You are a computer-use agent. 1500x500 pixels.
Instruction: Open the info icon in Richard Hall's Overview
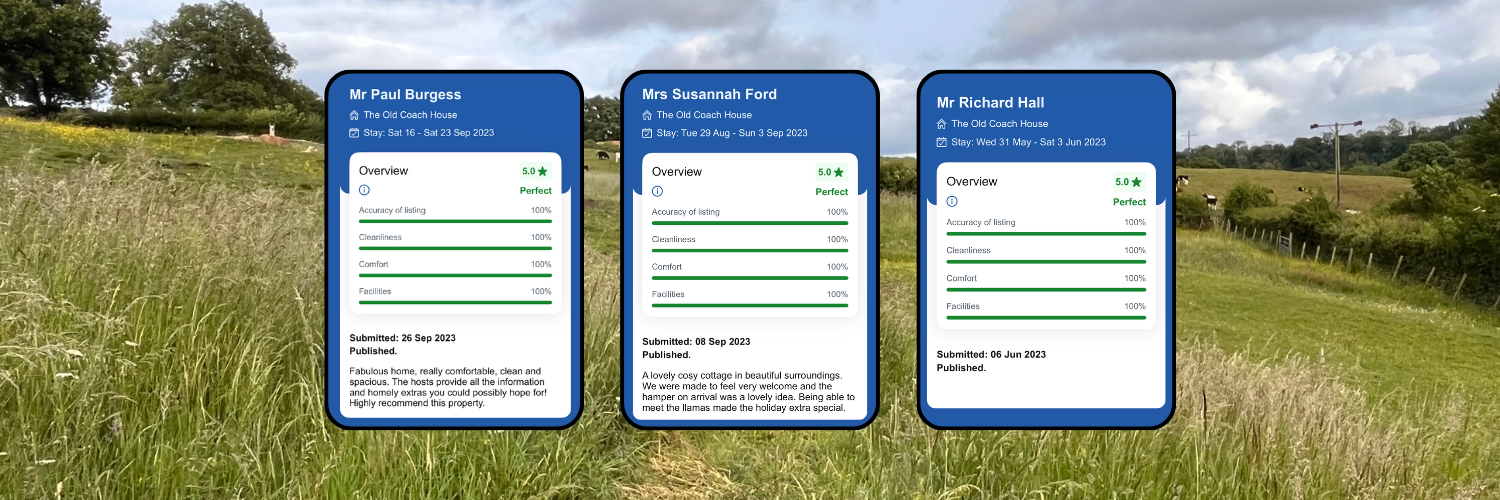pyautogui.click(x=952, y=201)
